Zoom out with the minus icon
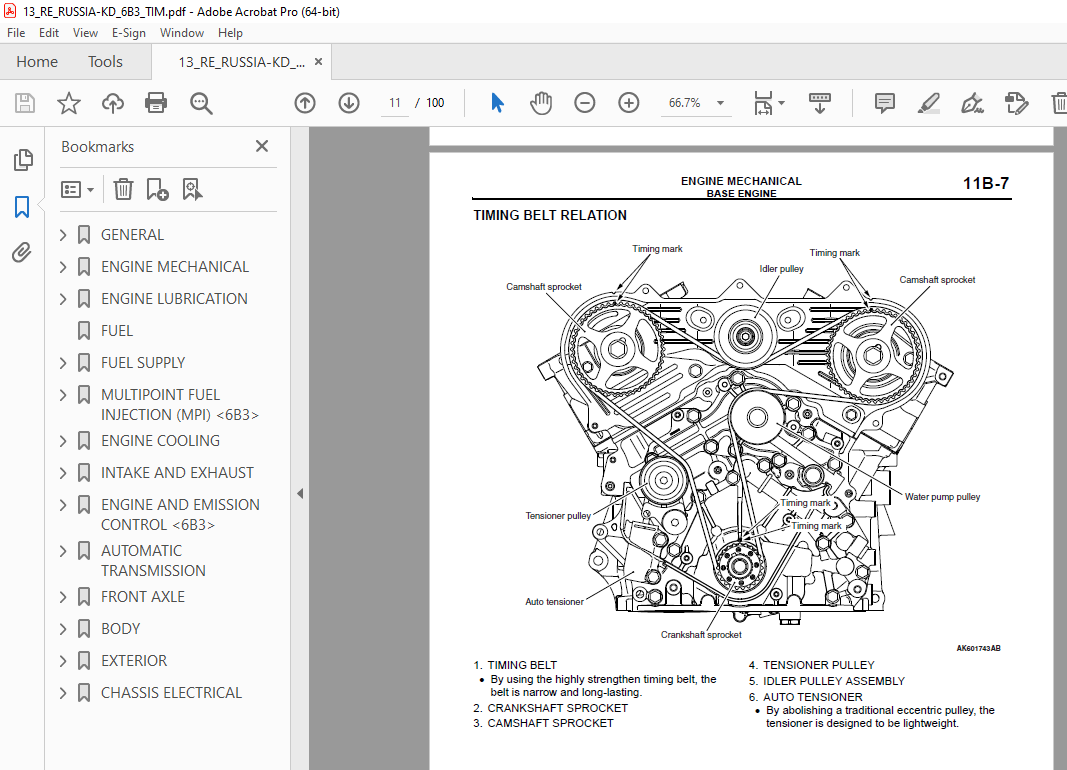Viewport: 1067px width, 770px height. click(x=585, y=103)
